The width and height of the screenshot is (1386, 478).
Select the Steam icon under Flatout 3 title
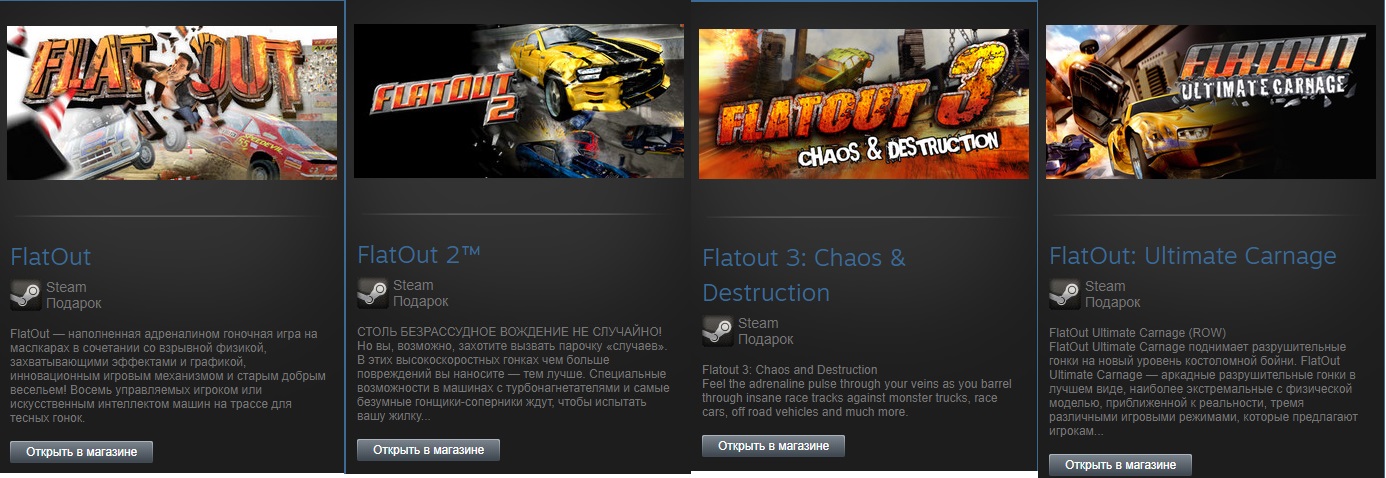[x=718, y=331]
